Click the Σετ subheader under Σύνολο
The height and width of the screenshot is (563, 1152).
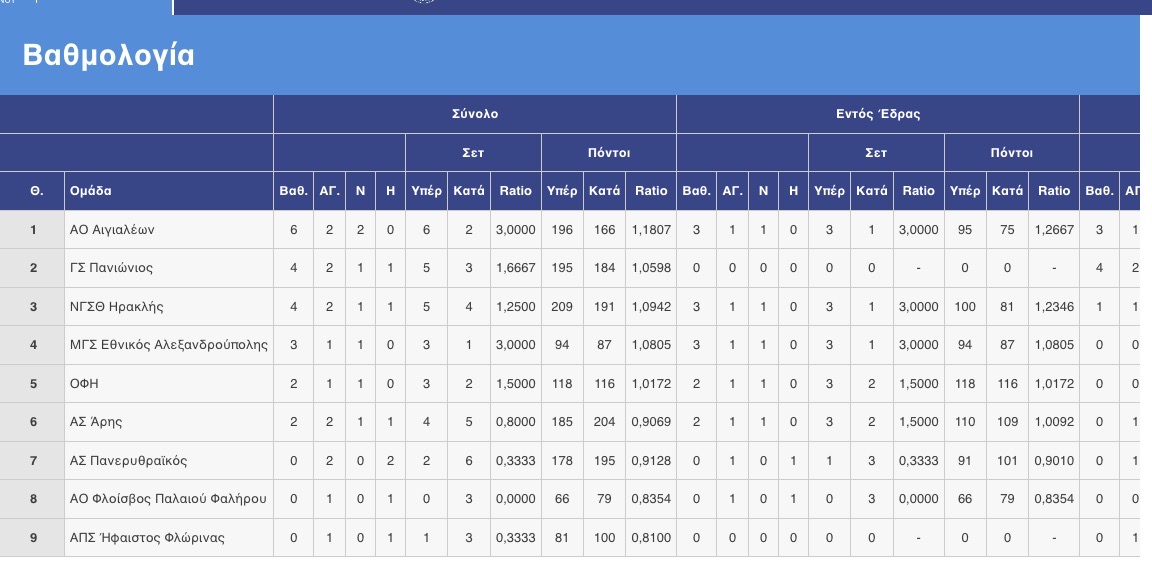473,153
